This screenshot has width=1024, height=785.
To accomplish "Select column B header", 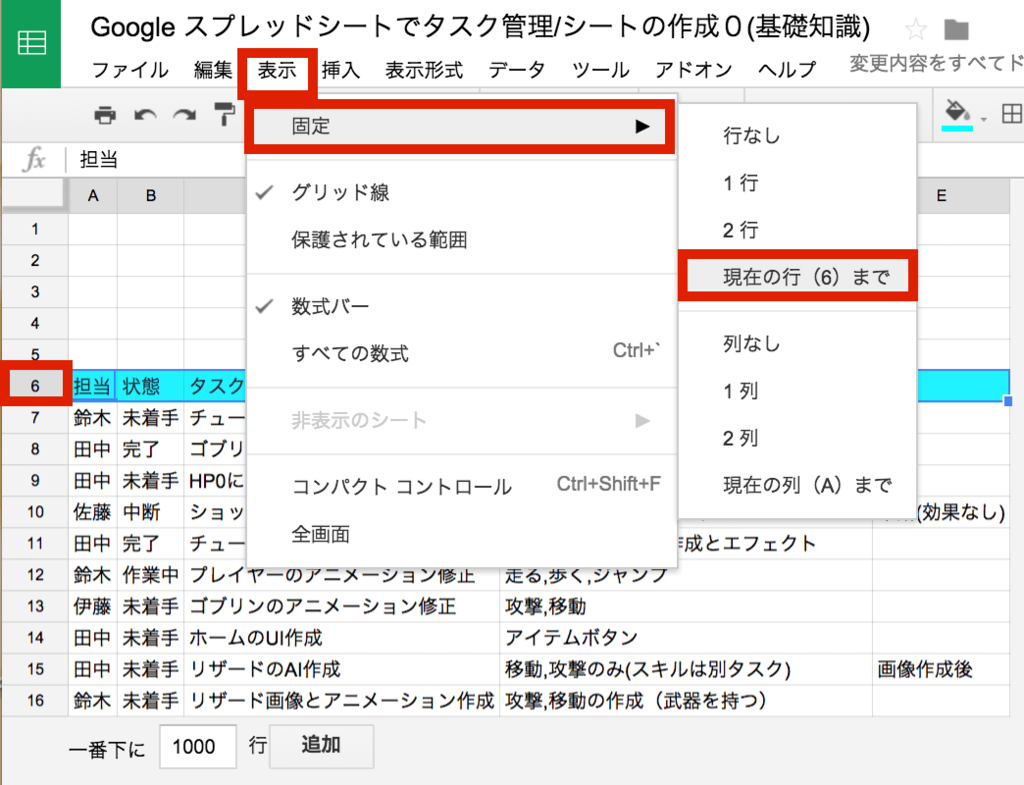I will pos(151,196).
